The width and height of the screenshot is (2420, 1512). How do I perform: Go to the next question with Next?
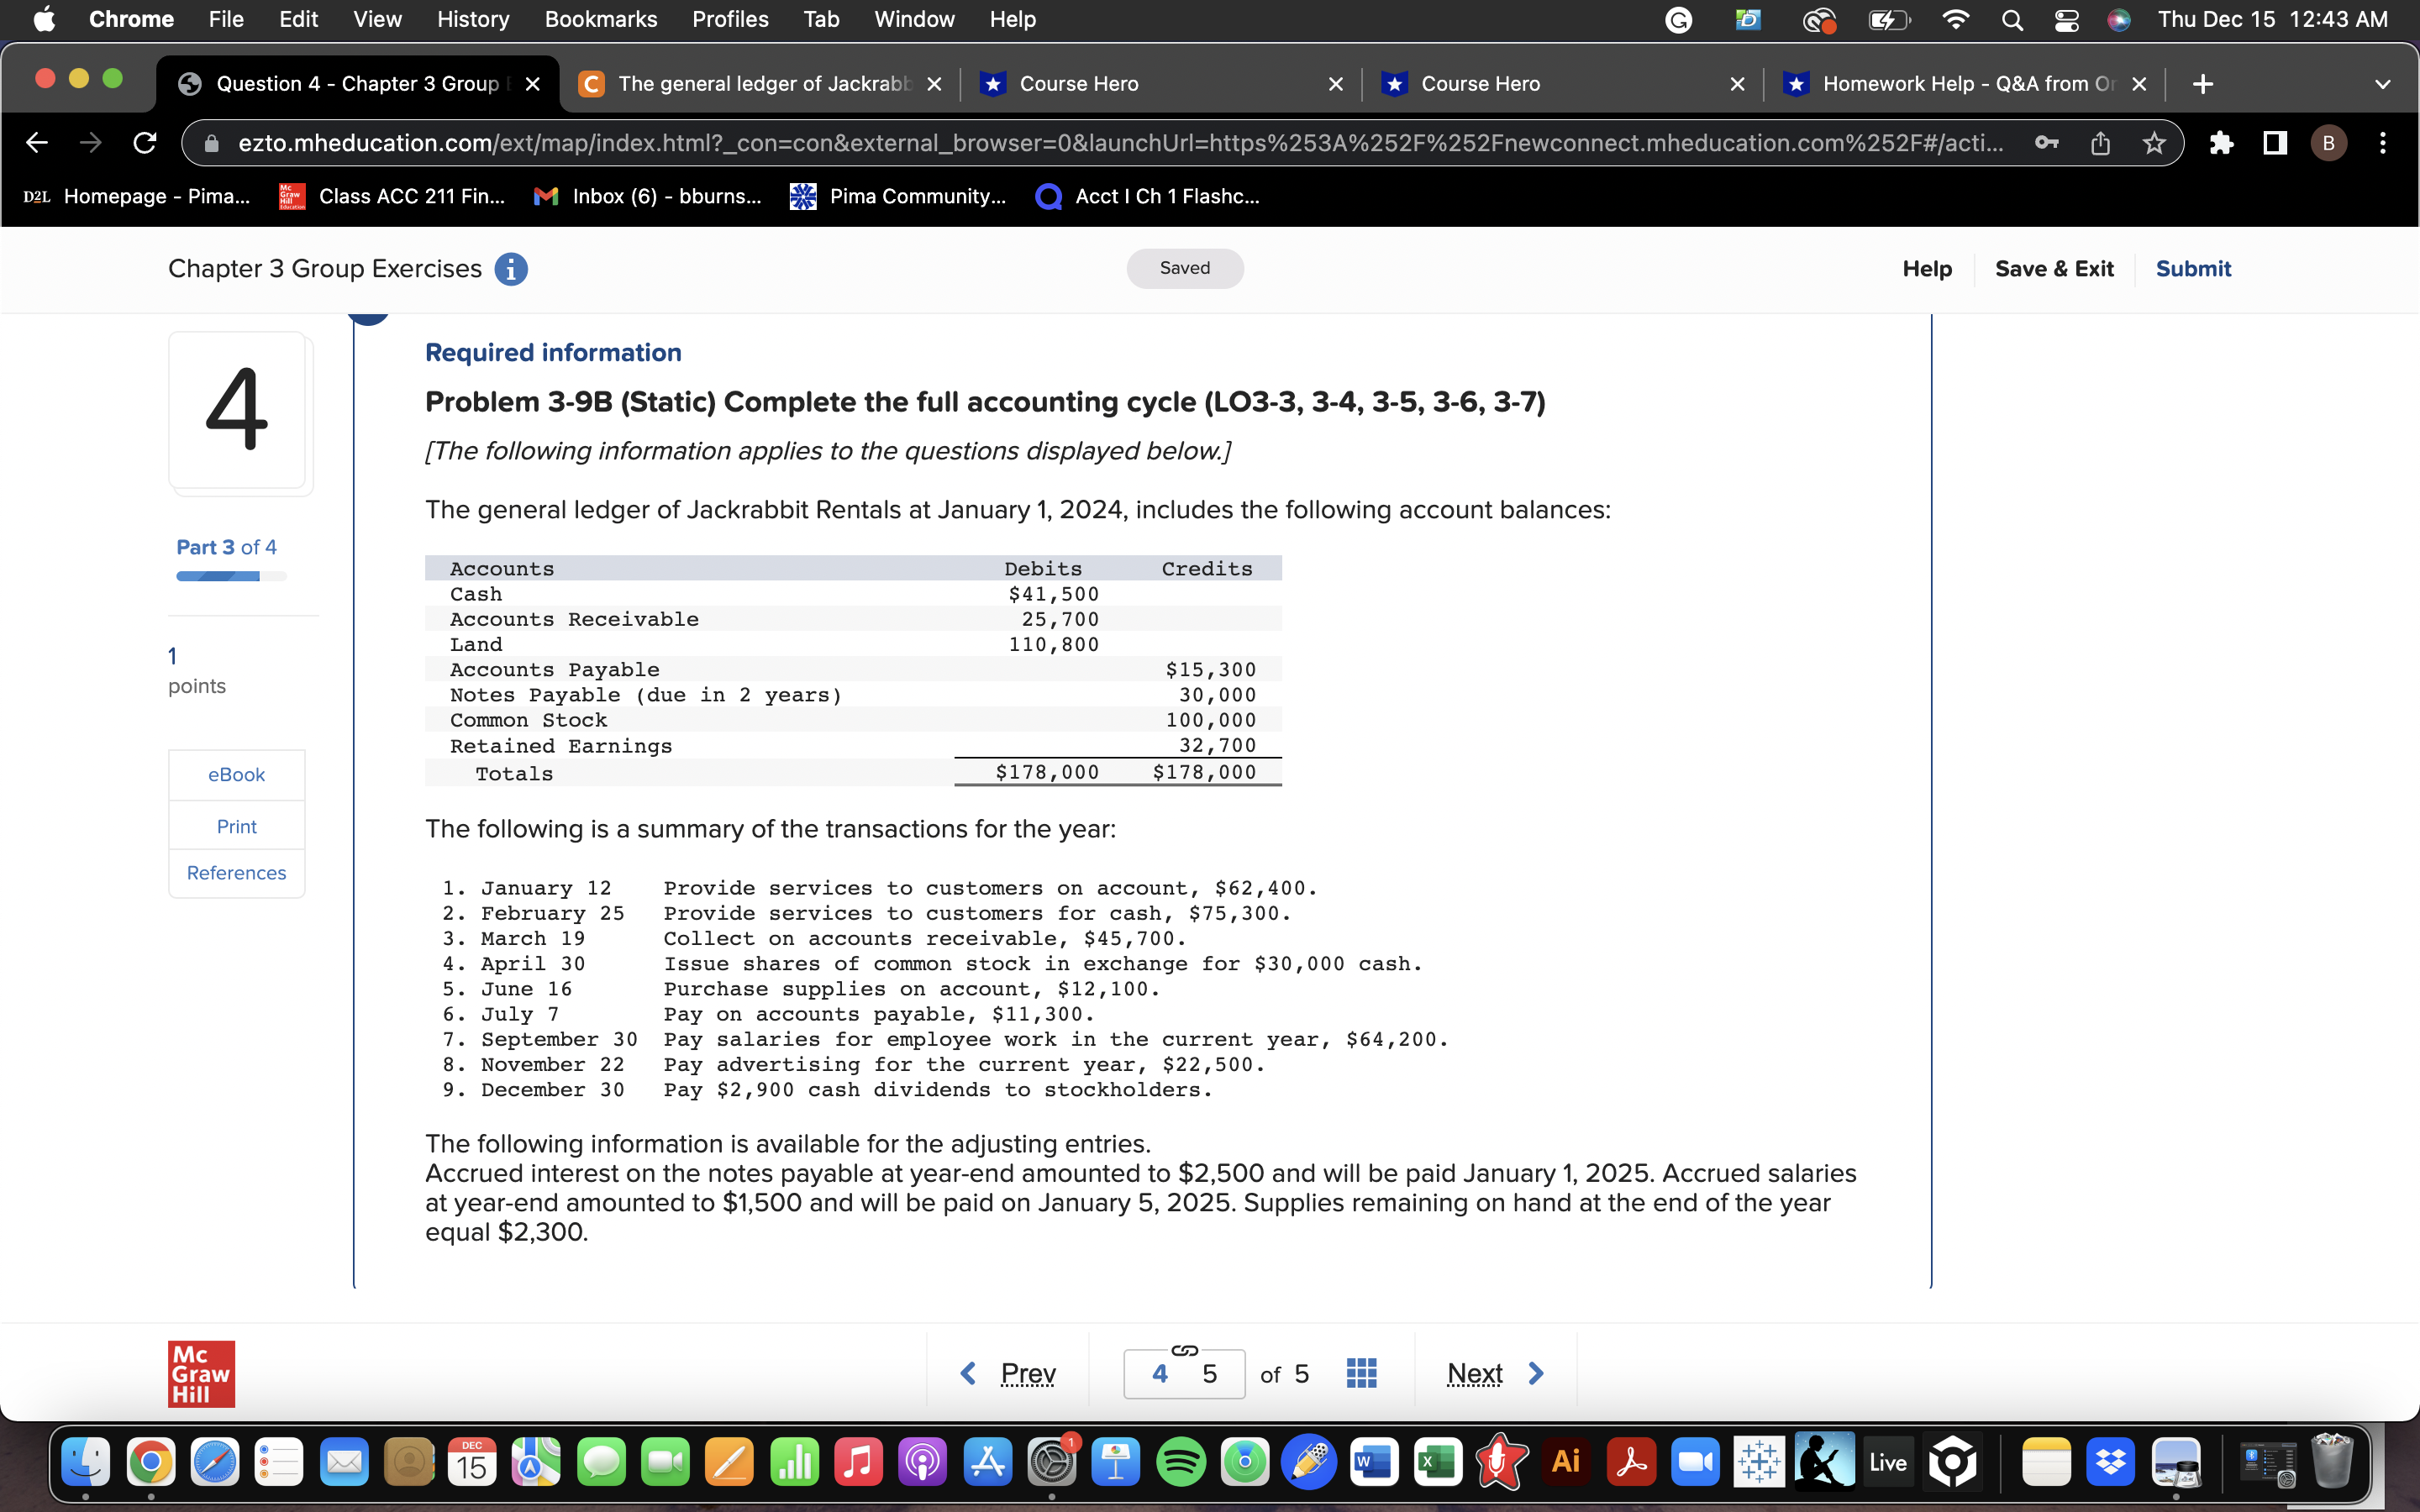[1495, 1373]
